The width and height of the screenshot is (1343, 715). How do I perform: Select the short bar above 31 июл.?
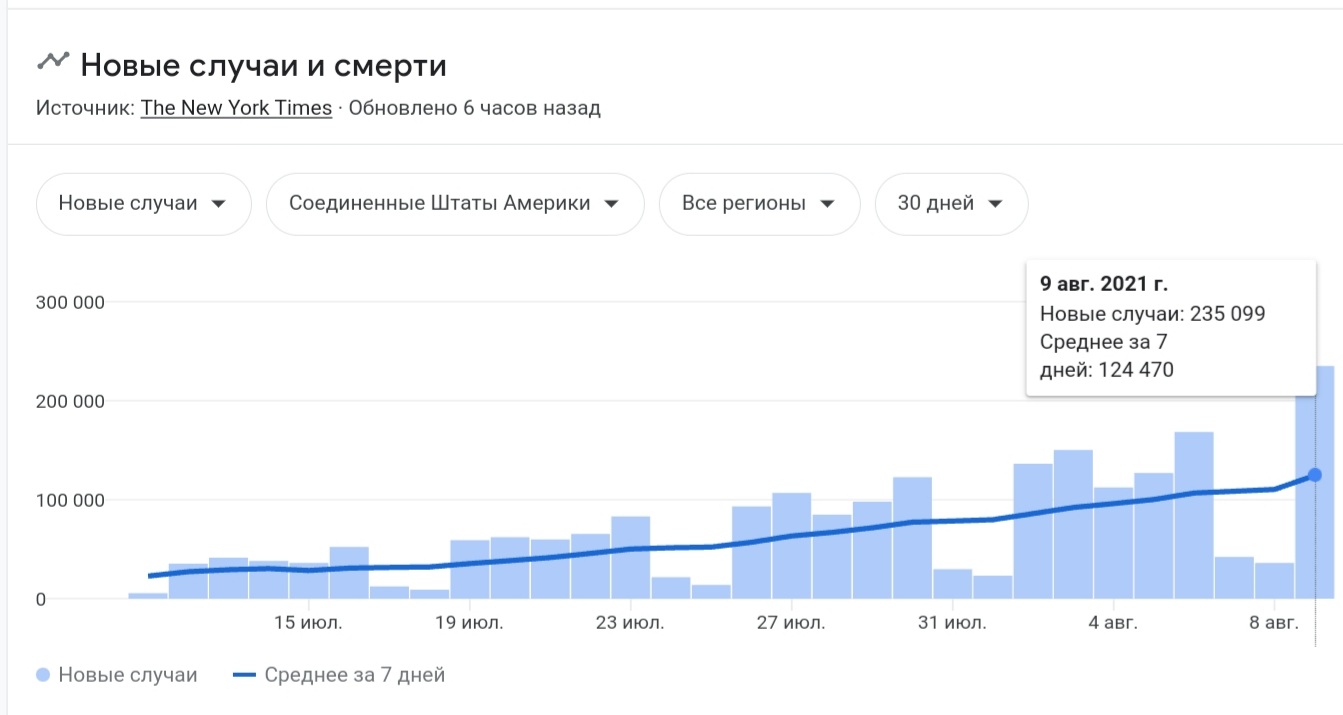[952, 584]
